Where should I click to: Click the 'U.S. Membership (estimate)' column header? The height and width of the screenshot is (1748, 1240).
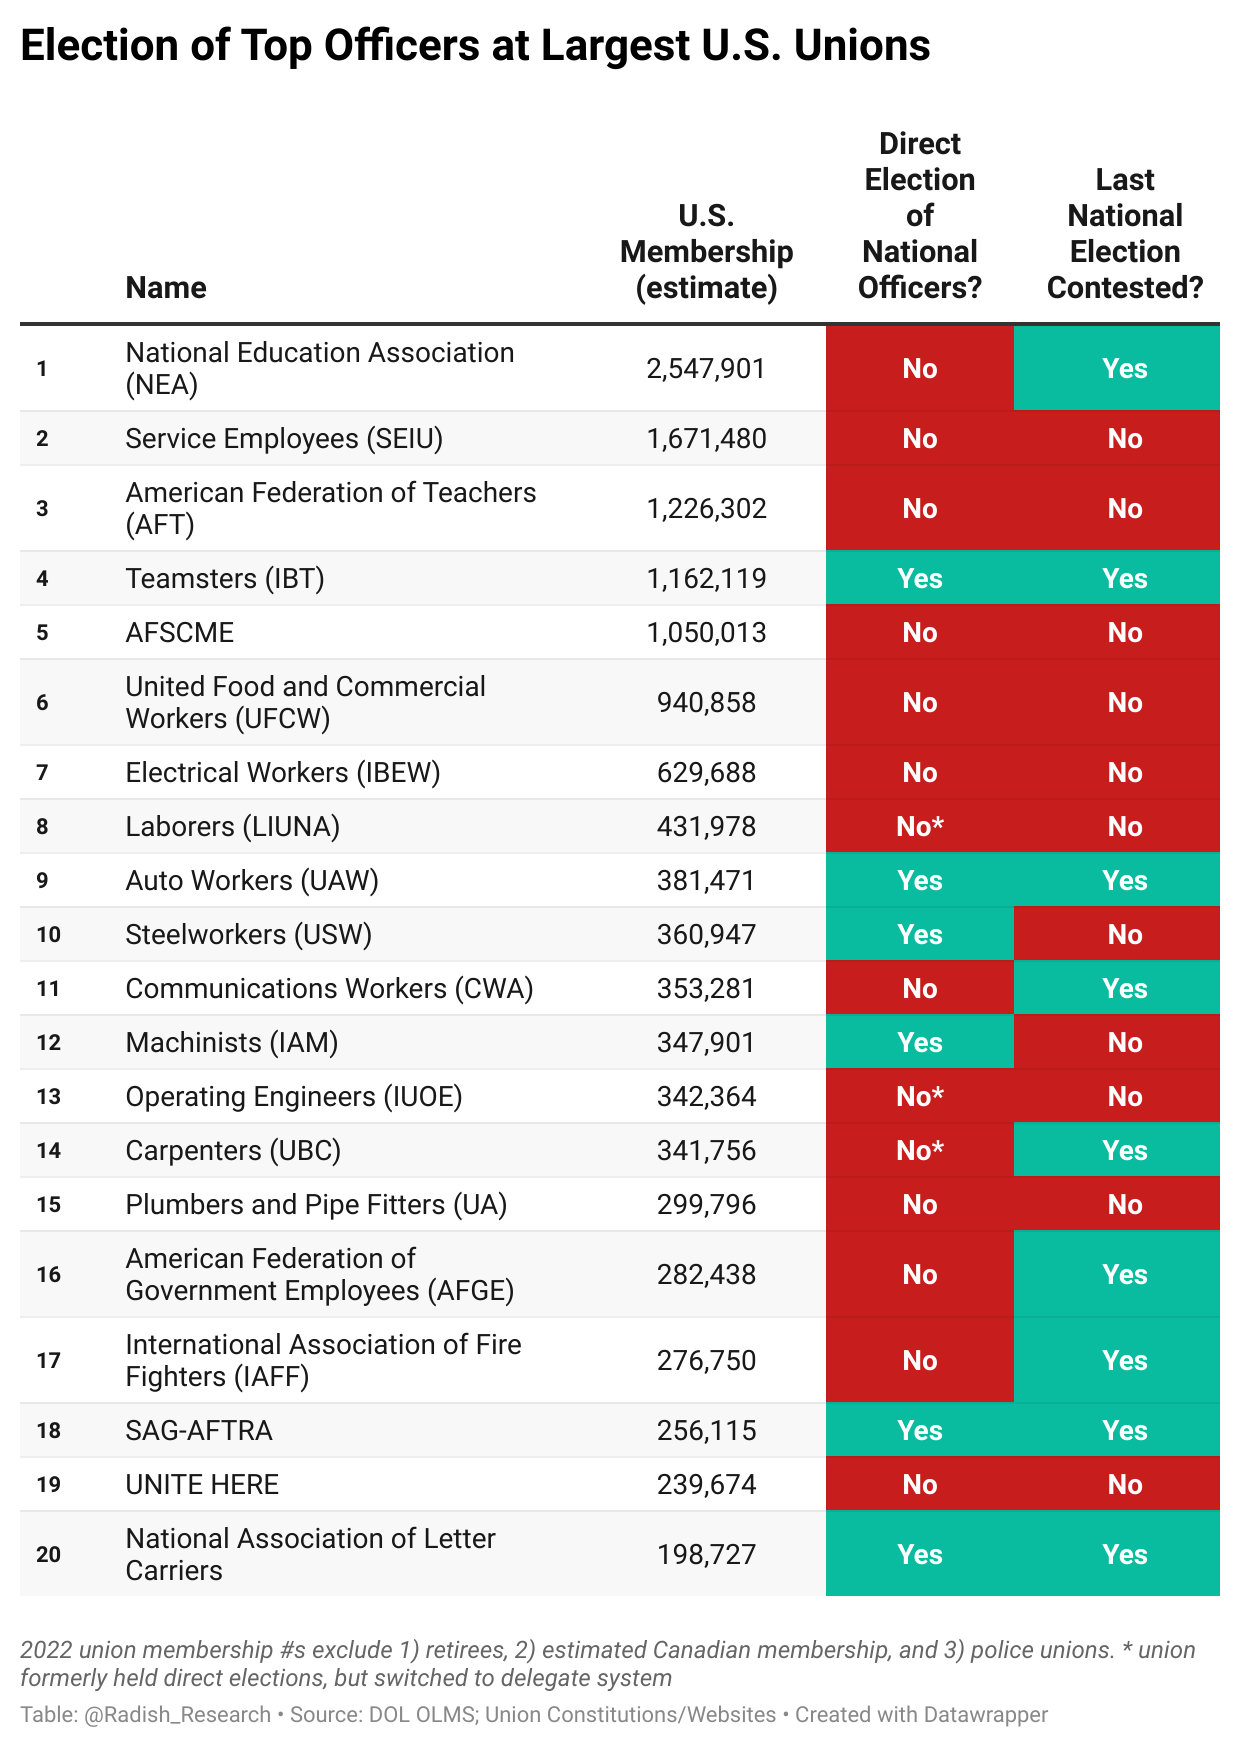[x=706, y=252]
